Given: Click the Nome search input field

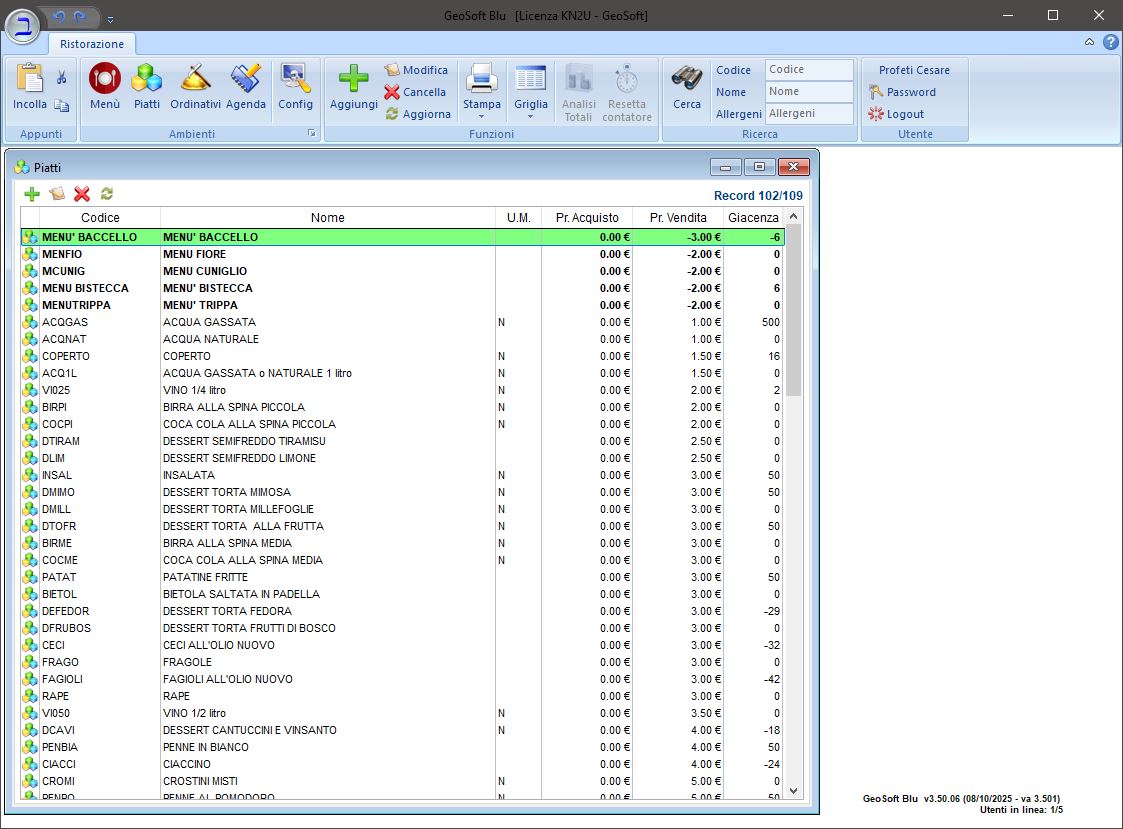Looking at the screenshot, I should coord(809,91).
